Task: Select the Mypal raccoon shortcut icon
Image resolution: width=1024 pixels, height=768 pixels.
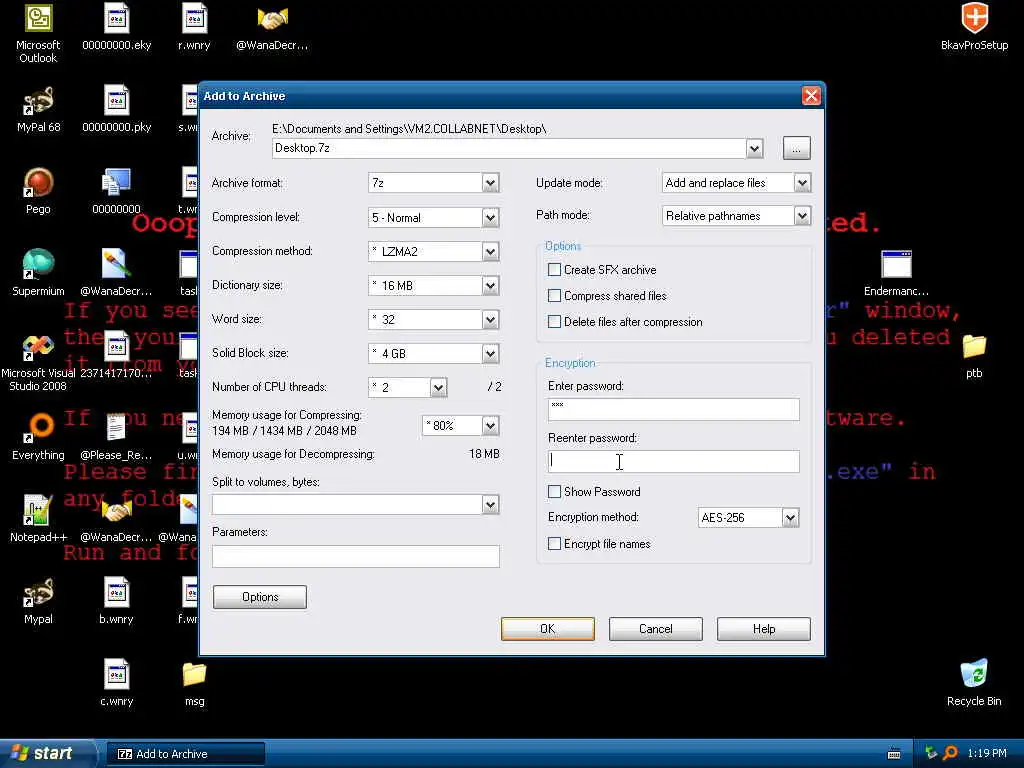Action: [38, 593]
